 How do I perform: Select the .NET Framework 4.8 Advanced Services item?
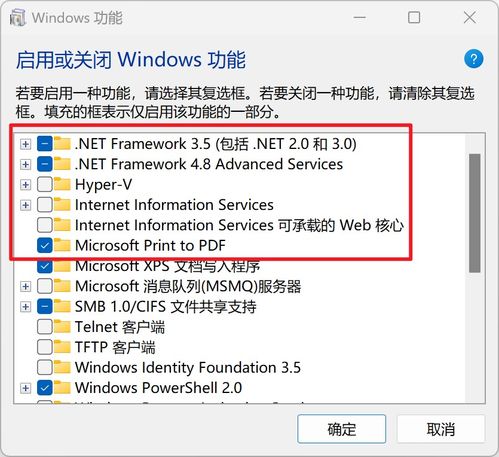coord(209,164)
